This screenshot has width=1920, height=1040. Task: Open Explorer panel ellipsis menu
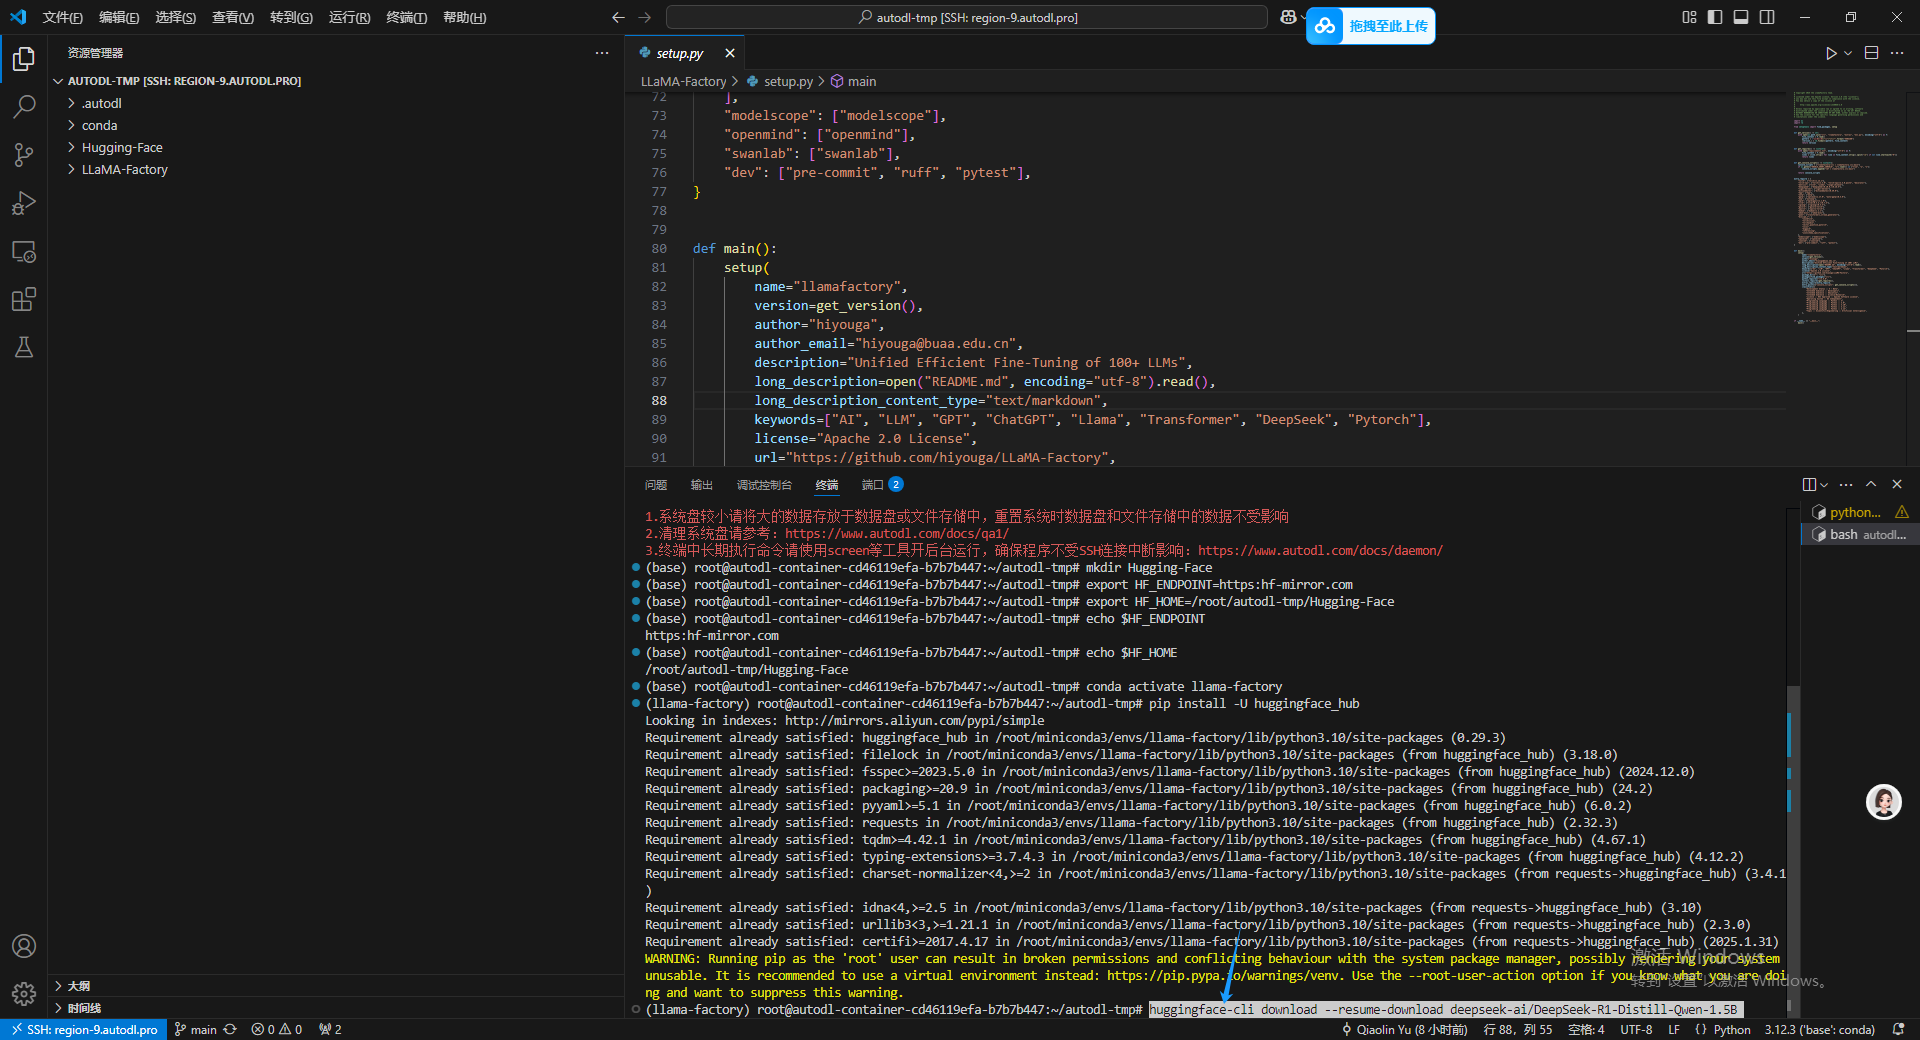(601, 53)
